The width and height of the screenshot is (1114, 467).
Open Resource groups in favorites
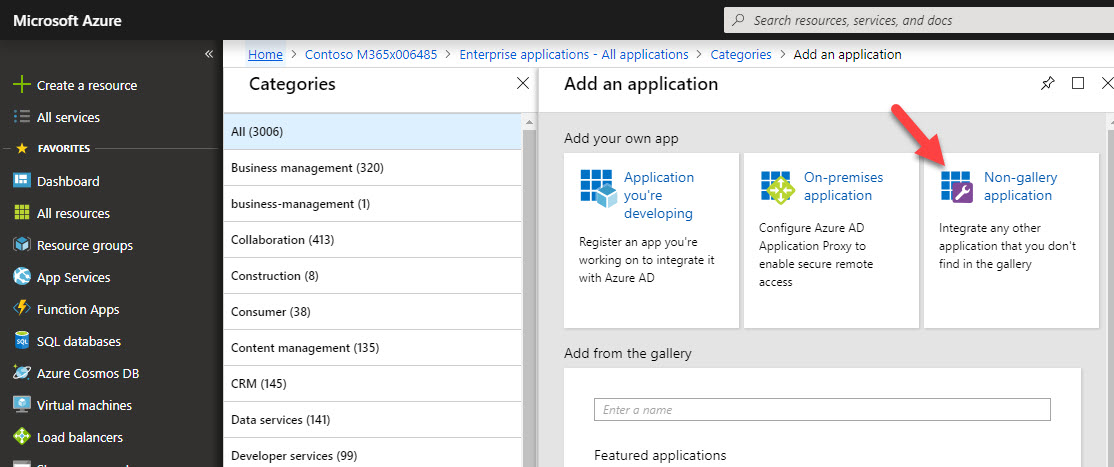(x=85, y=245)
